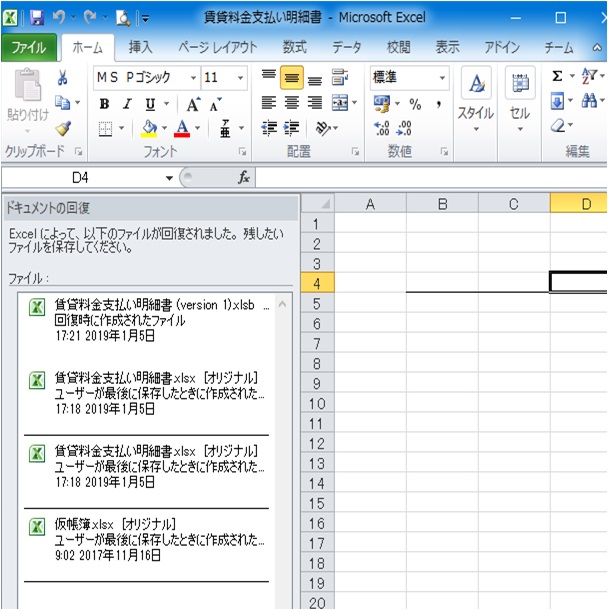This screenshot has height=610, width=608.
Task: Open Print Preview from quick access toolbar
Action: tap(123, 18)
